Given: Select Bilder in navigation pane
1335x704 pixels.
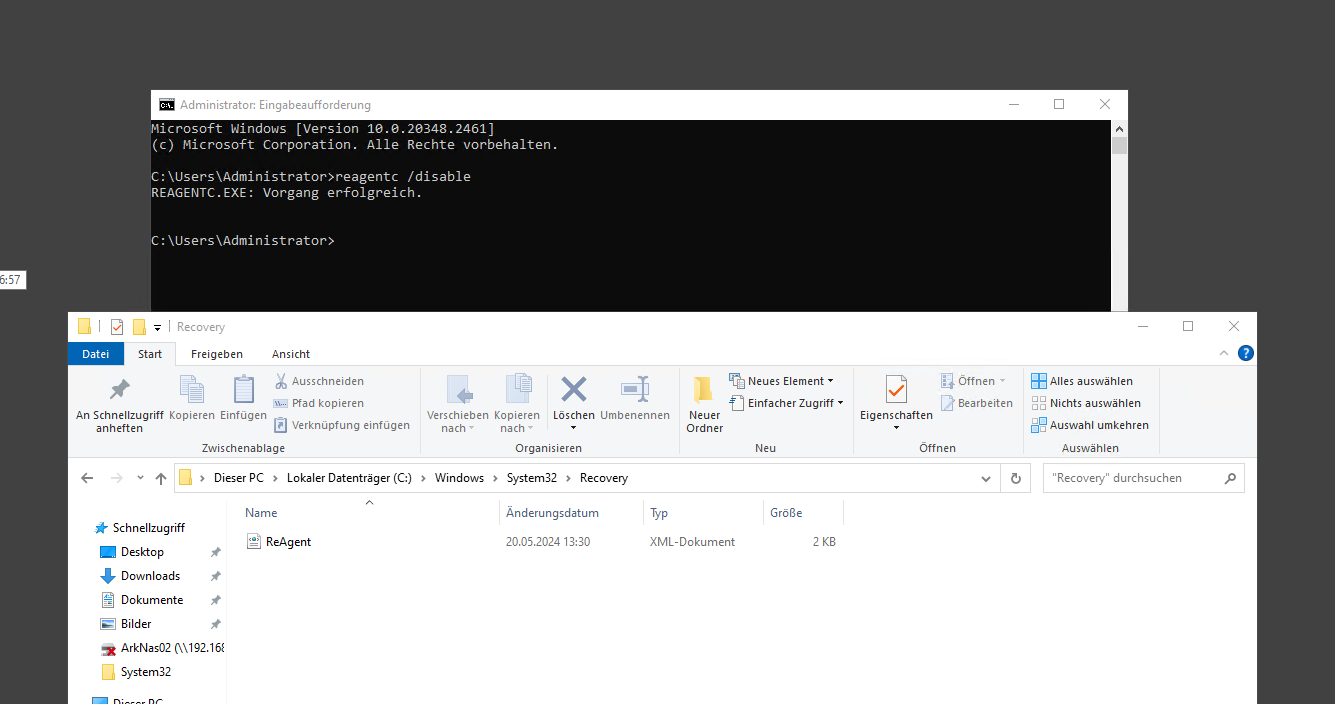Looking at the screenshot, I should 136,624.
